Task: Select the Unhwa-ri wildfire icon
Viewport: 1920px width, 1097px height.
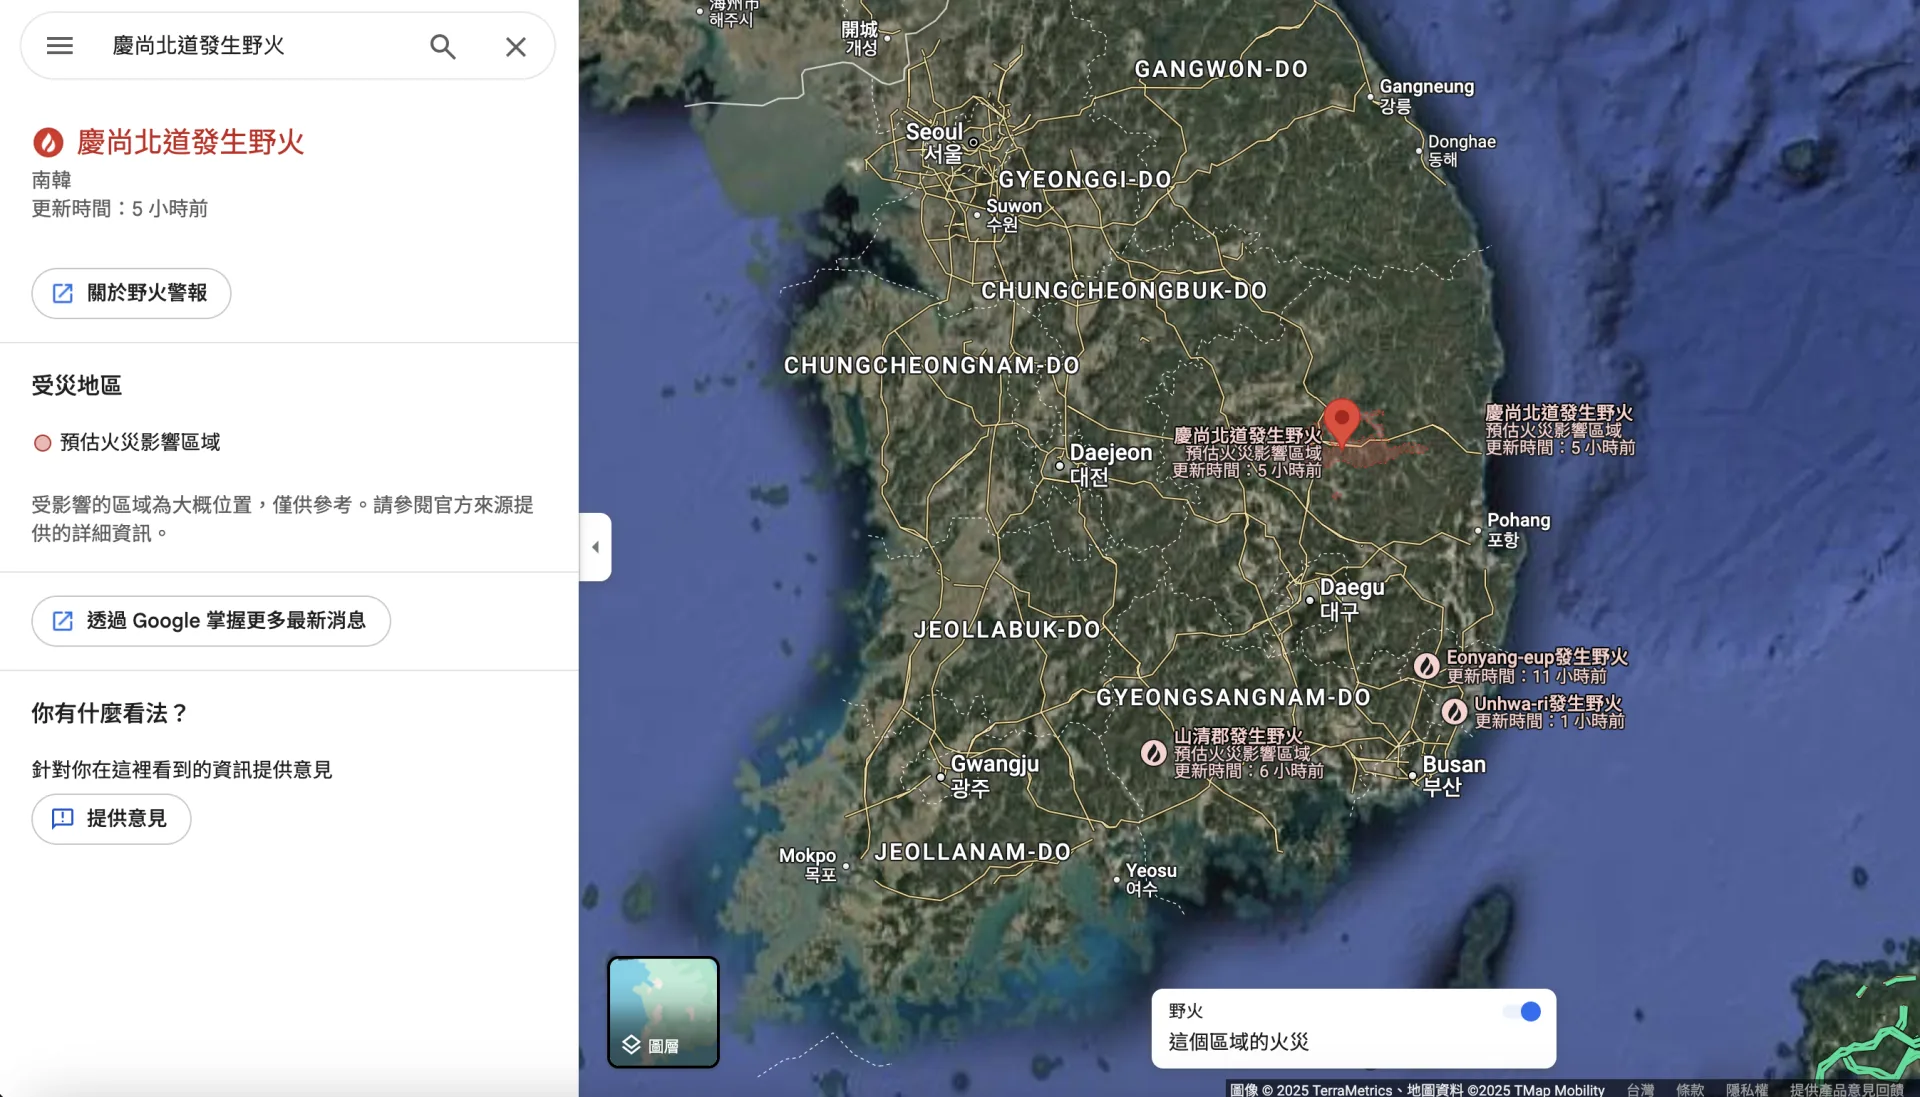Action: (x=1455, y=712)
